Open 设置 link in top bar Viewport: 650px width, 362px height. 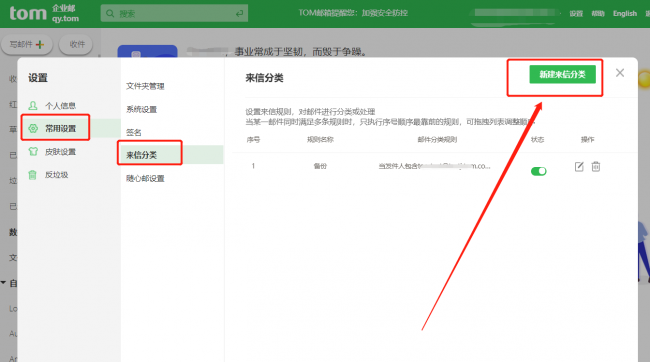[576, 14]
